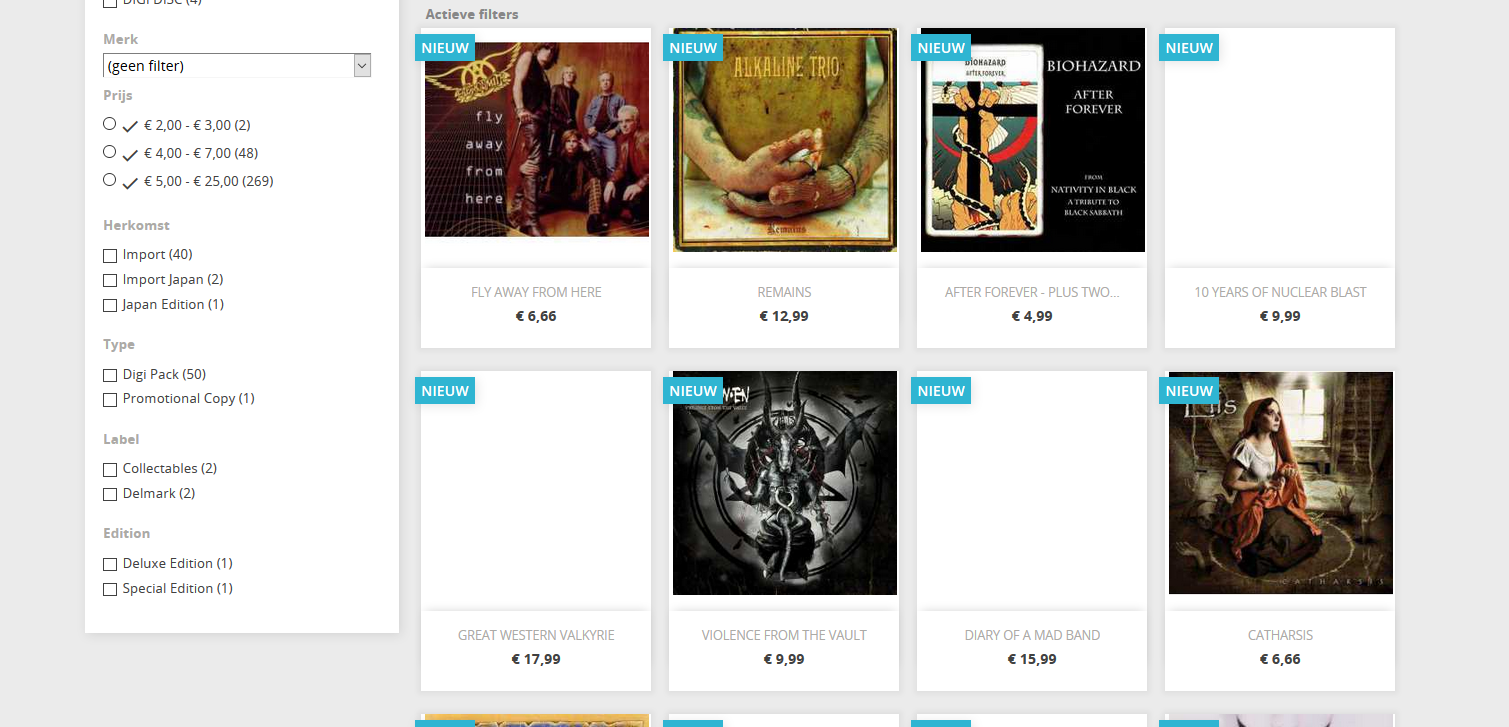Open the Merk (geen filter) dropdown

click(x=237, y=66)
